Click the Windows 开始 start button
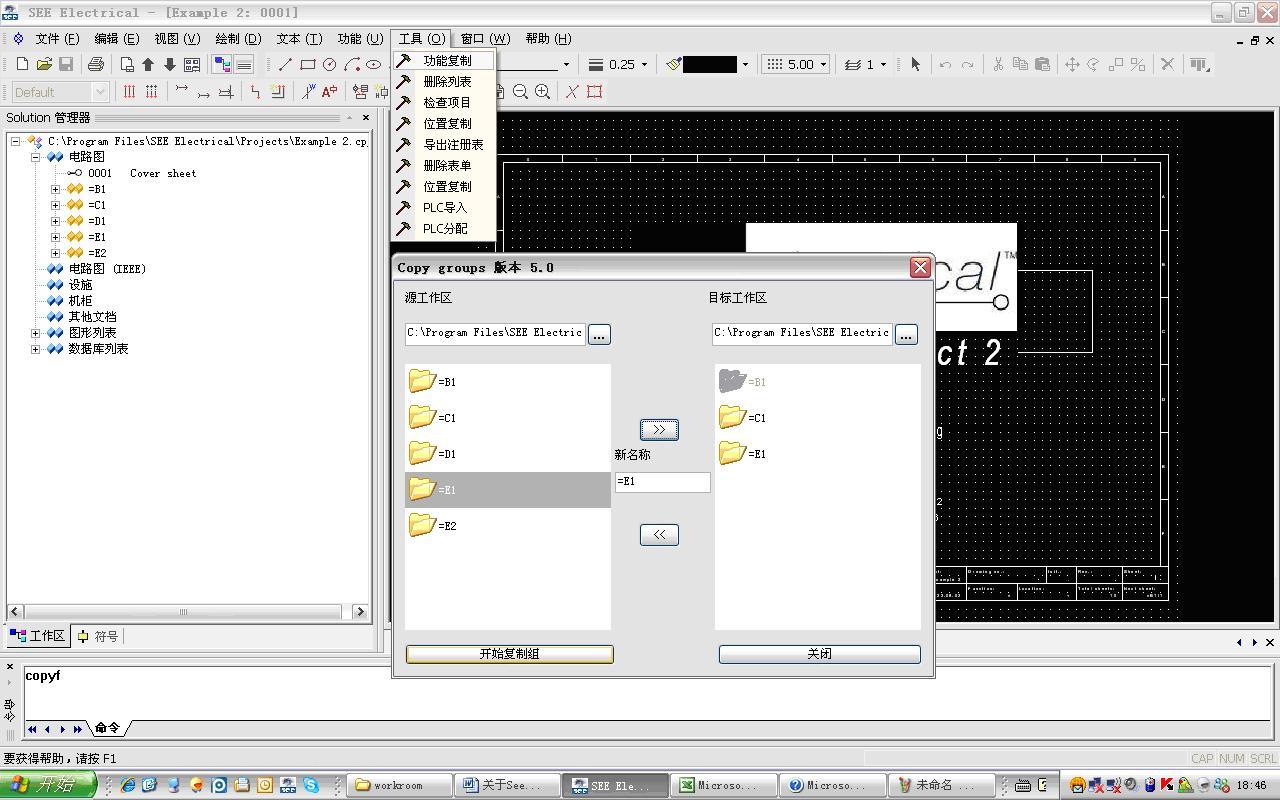 pyautogui.click(x=48, y=785)
